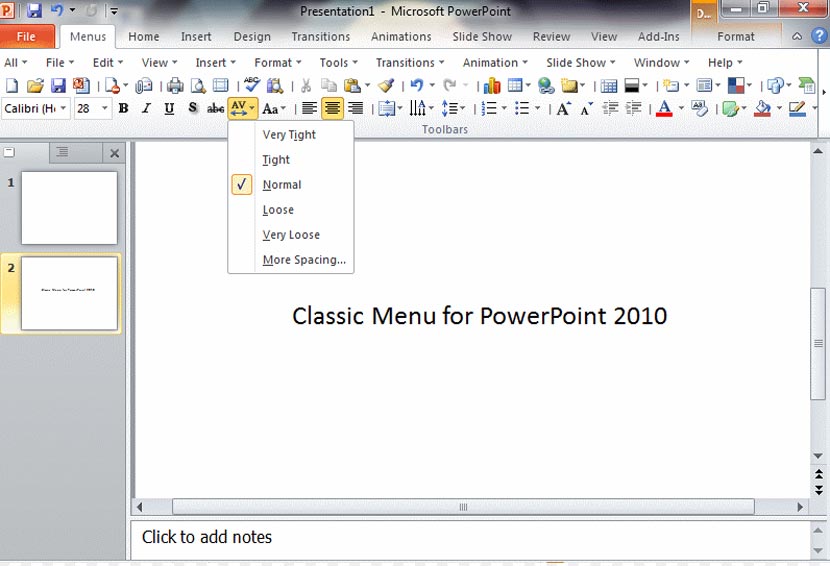Open Print Preview

pyautogui.click(x=198, y=85)
